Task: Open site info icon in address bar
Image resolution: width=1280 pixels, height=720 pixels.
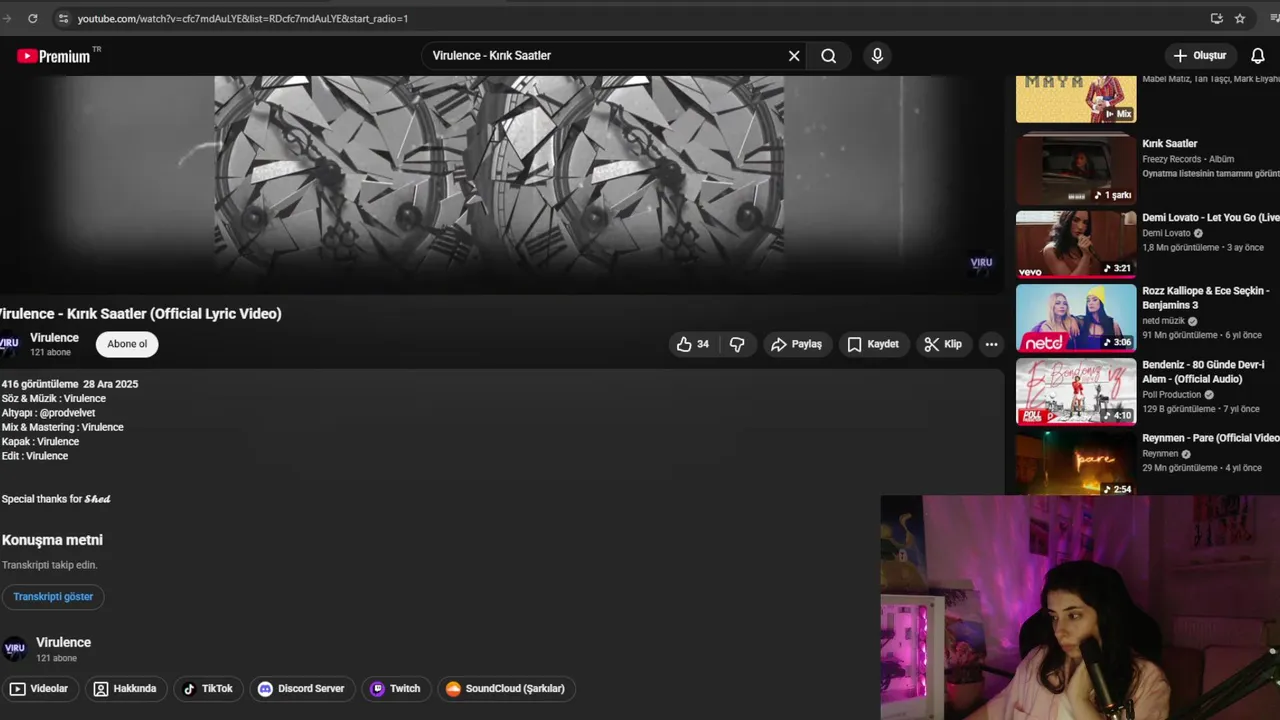Action: click(x=63, y=18)
